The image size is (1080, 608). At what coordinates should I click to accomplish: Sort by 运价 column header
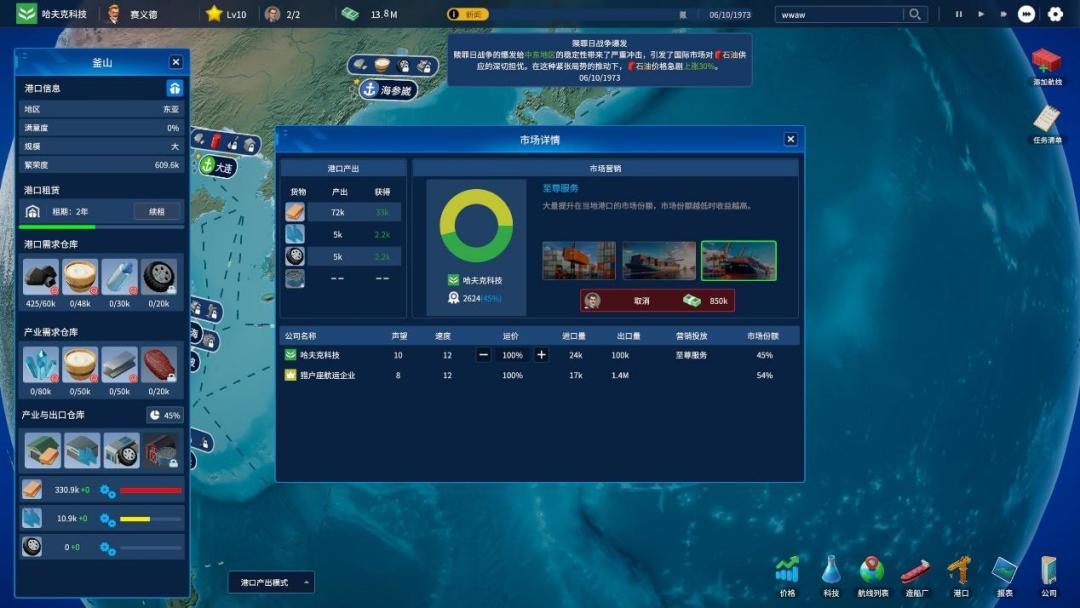tap(510, 336)
